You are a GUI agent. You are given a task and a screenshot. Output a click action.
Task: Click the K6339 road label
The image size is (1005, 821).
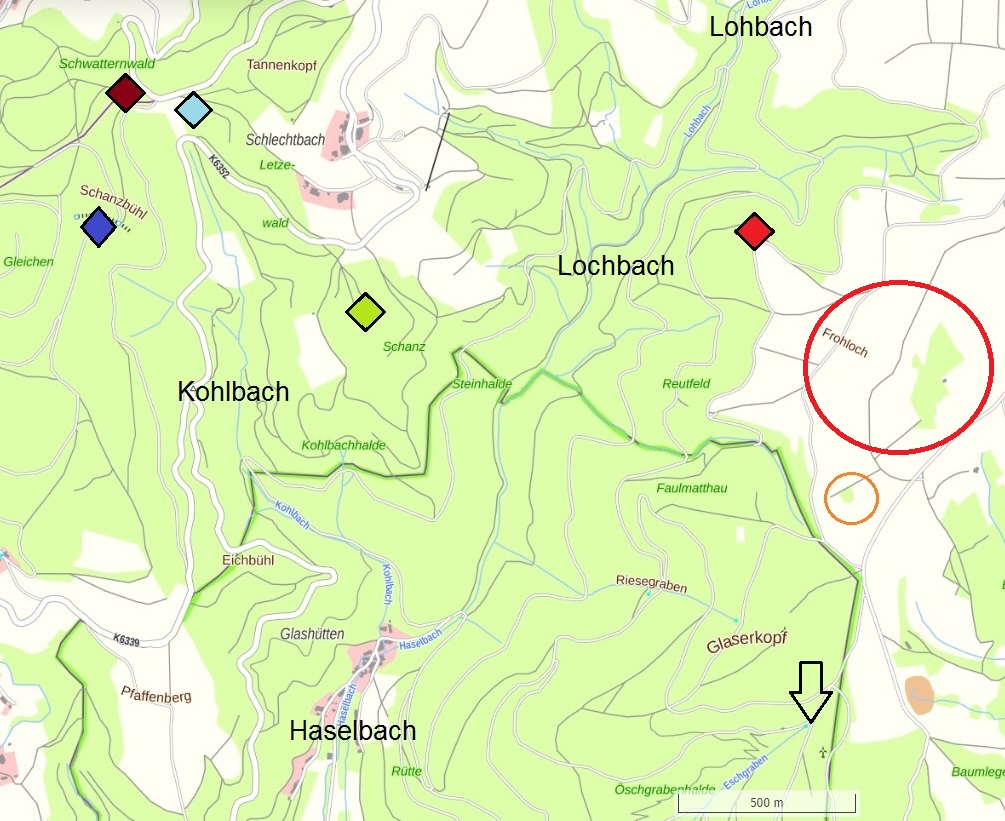coord(126,640)
